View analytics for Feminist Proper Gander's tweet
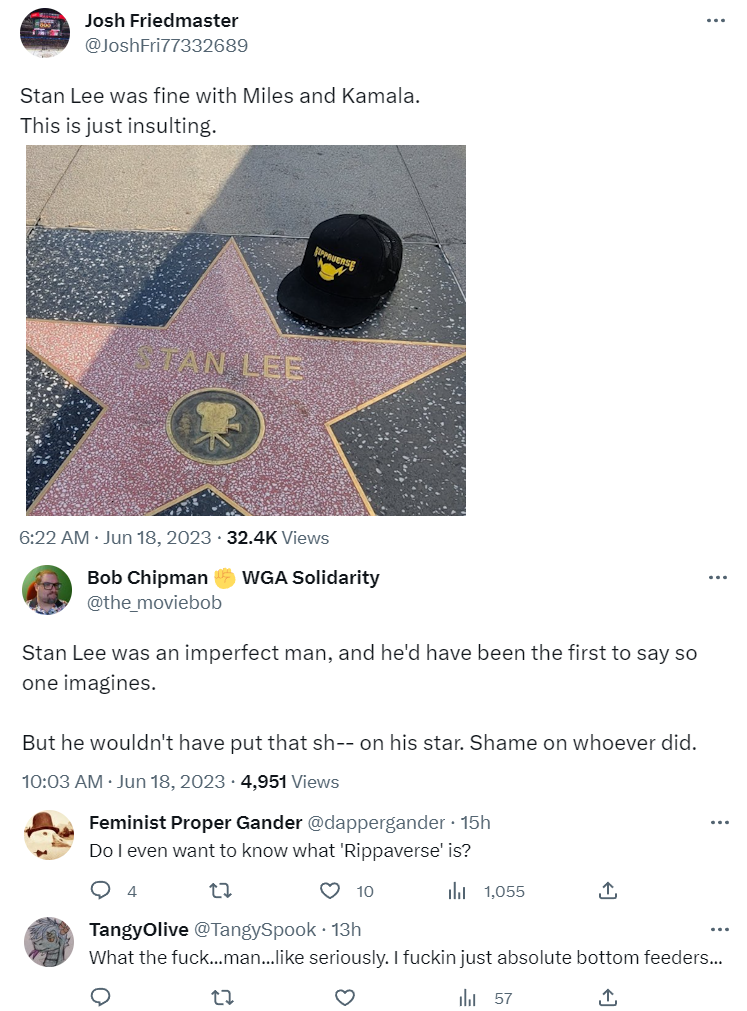747x1011 pixels. coord(458,891)
